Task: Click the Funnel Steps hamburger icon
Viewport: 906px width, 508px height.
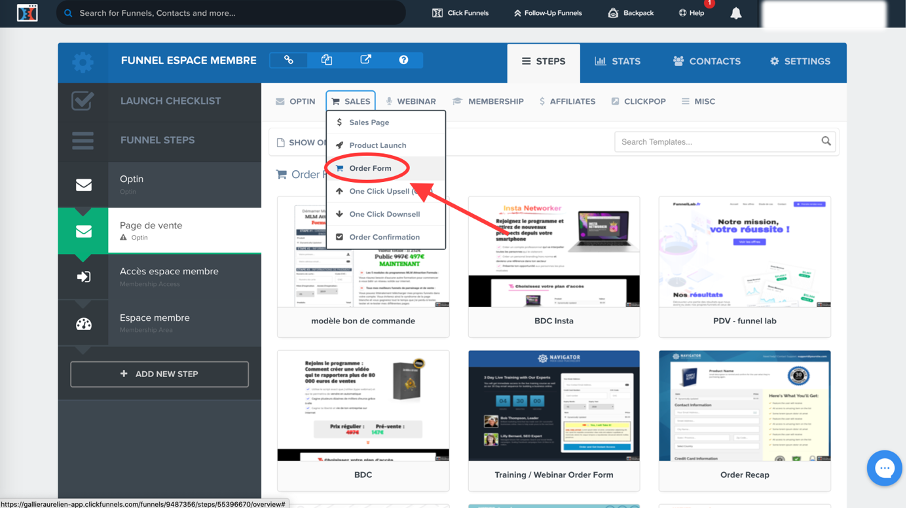Action: (83, 140)
